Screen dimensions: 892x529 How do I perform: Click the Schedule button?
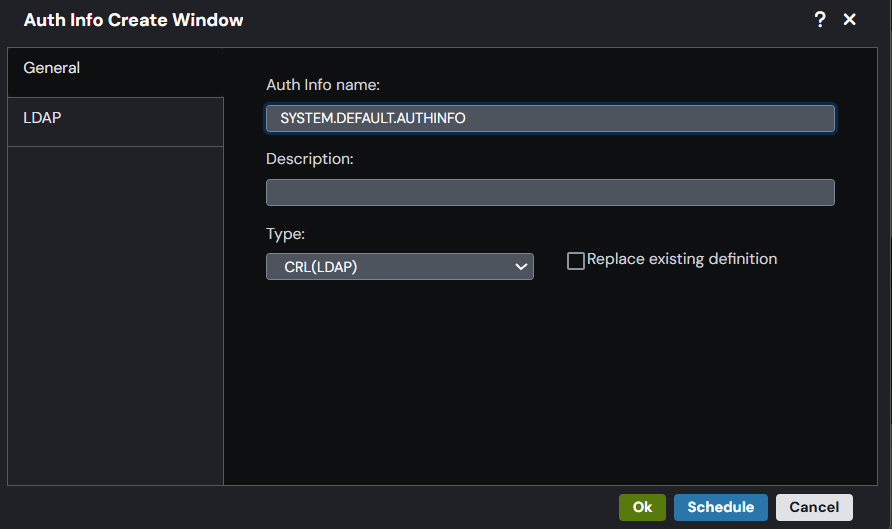pos(720,507)
